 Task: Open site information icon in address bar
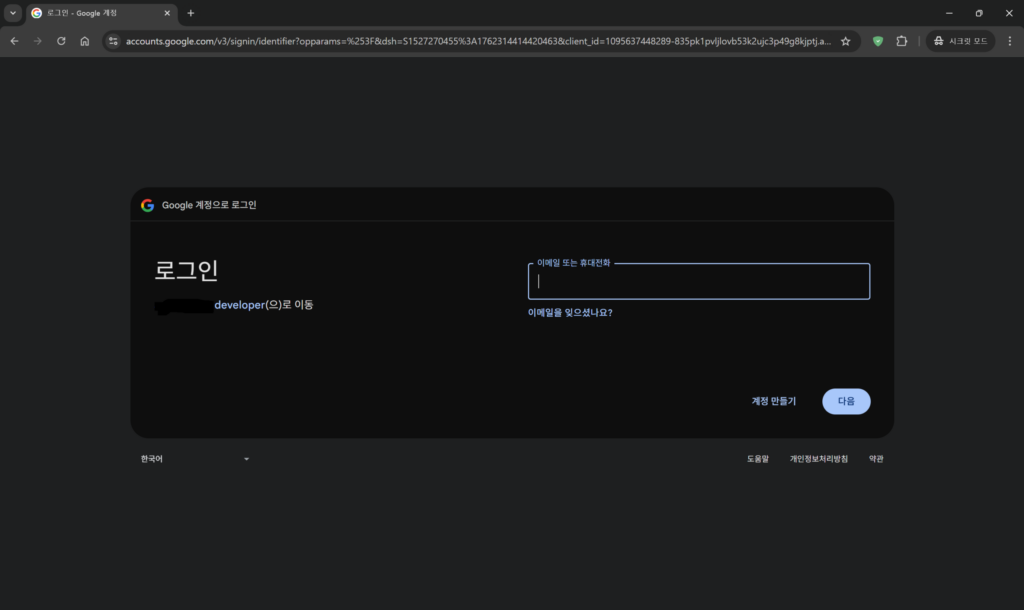tap(113, 41)
